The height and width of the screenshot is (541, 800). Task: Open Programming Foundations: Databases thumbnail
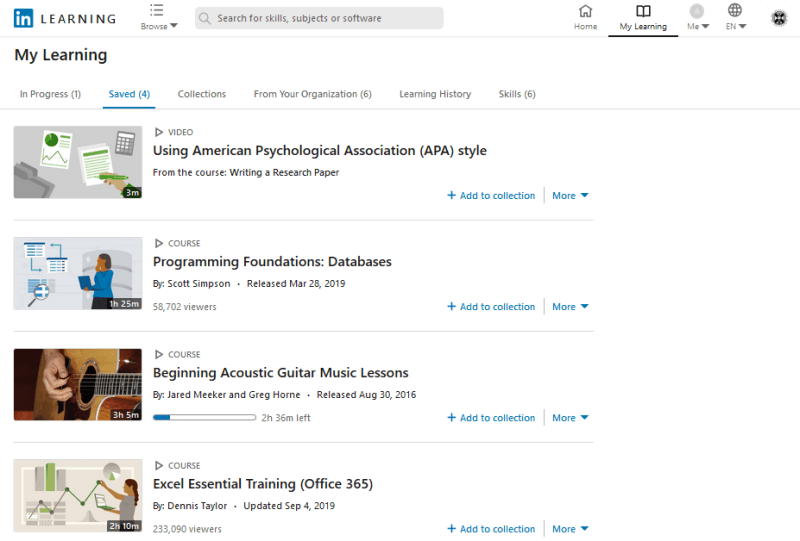point(78,273)
